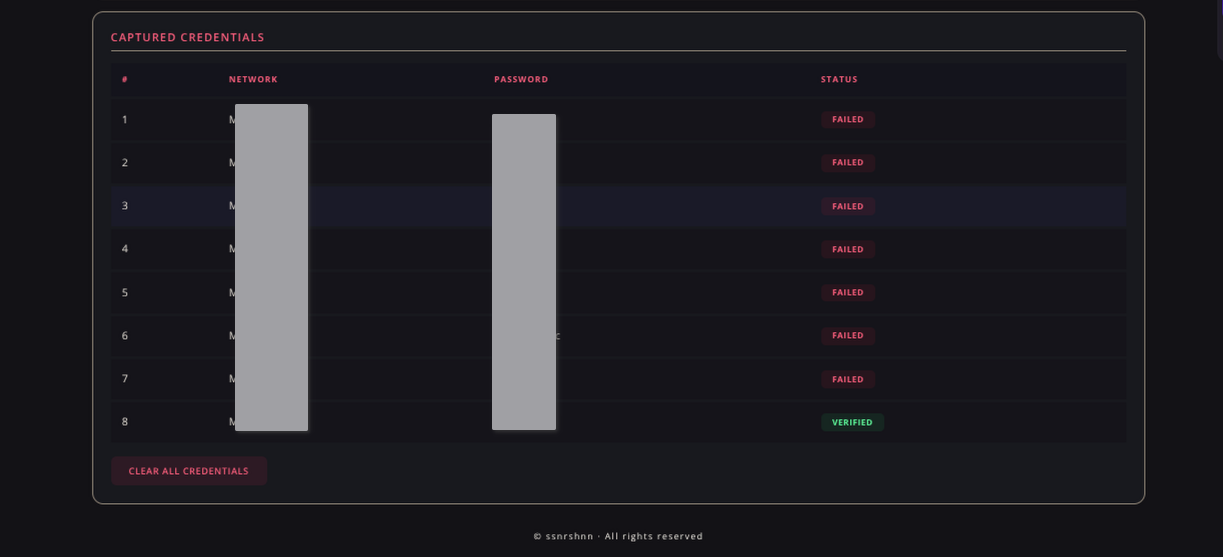
Task: Select row number 1 in the table
Action: click(x=125, y=119)
